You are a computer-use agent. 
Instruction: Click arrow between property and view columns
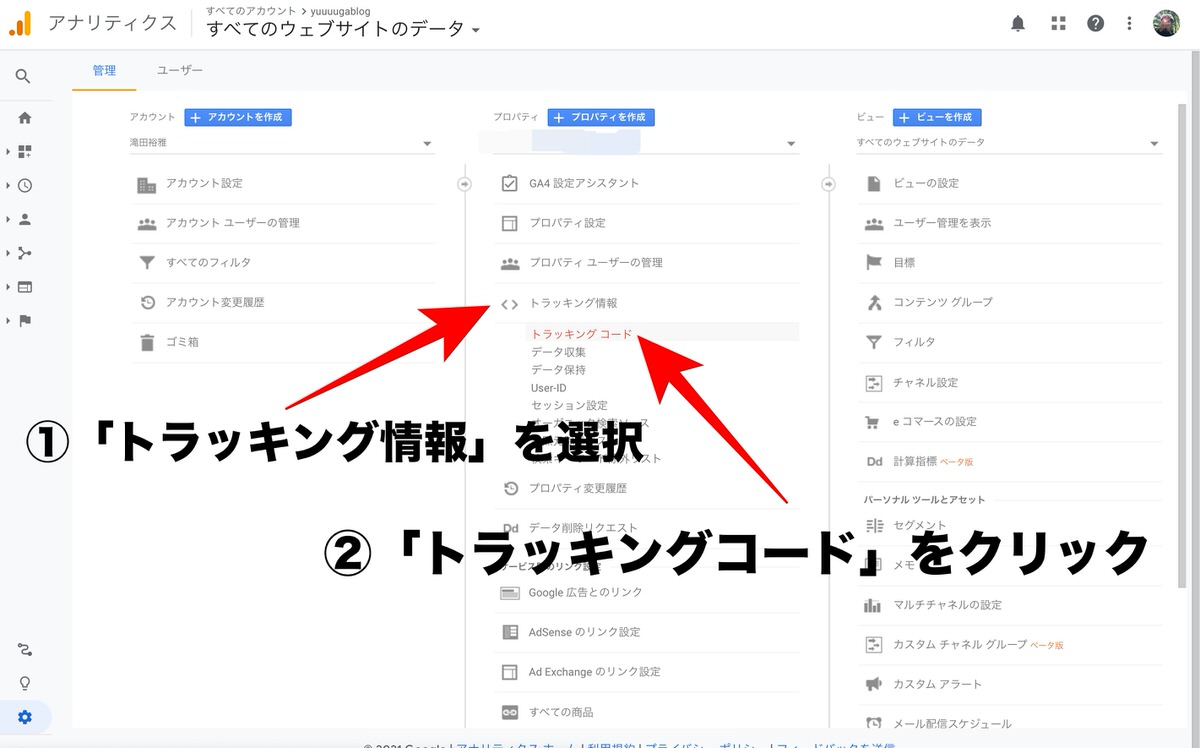click(828, 184)
